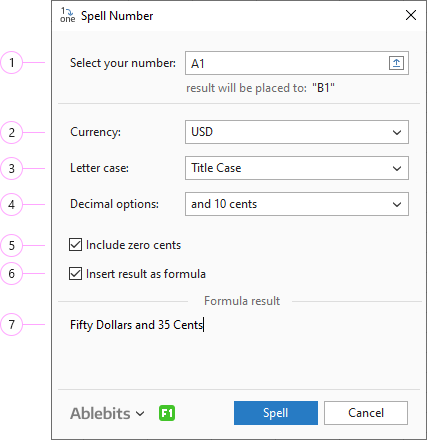Click the formula result text Fifty Dollars
427x440 pixels.
click(101, 325)
